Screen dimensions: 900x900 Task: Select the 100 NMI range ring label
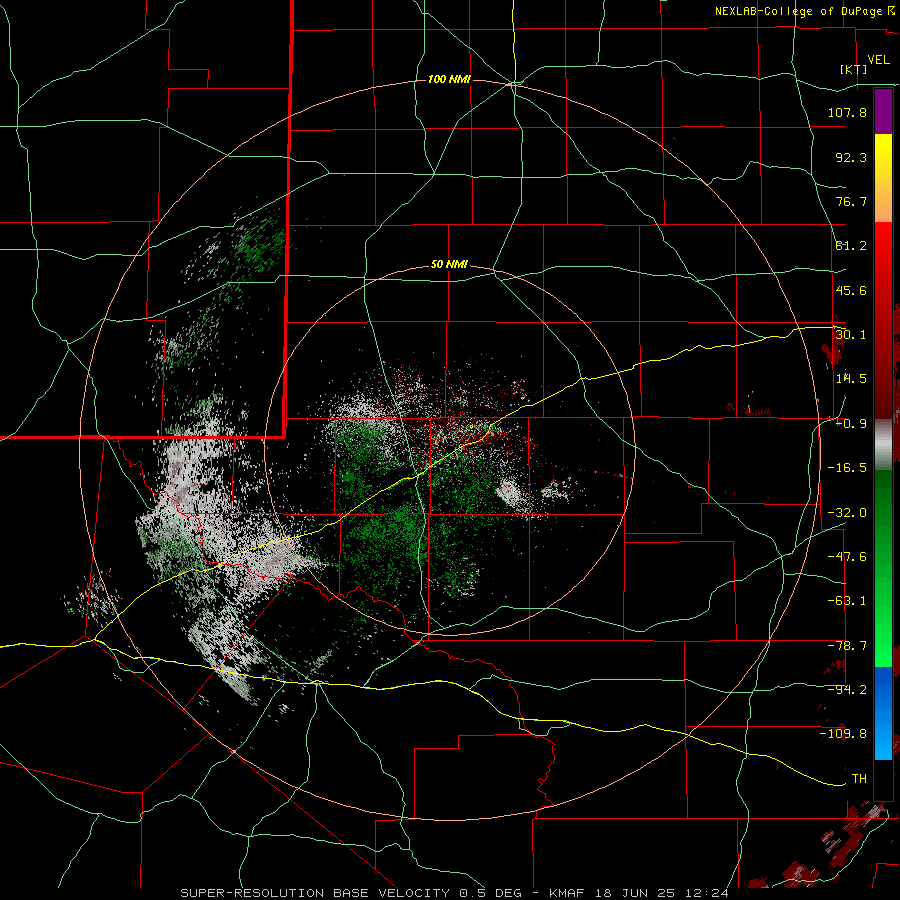pyautogui.click(x=449, y=79)
